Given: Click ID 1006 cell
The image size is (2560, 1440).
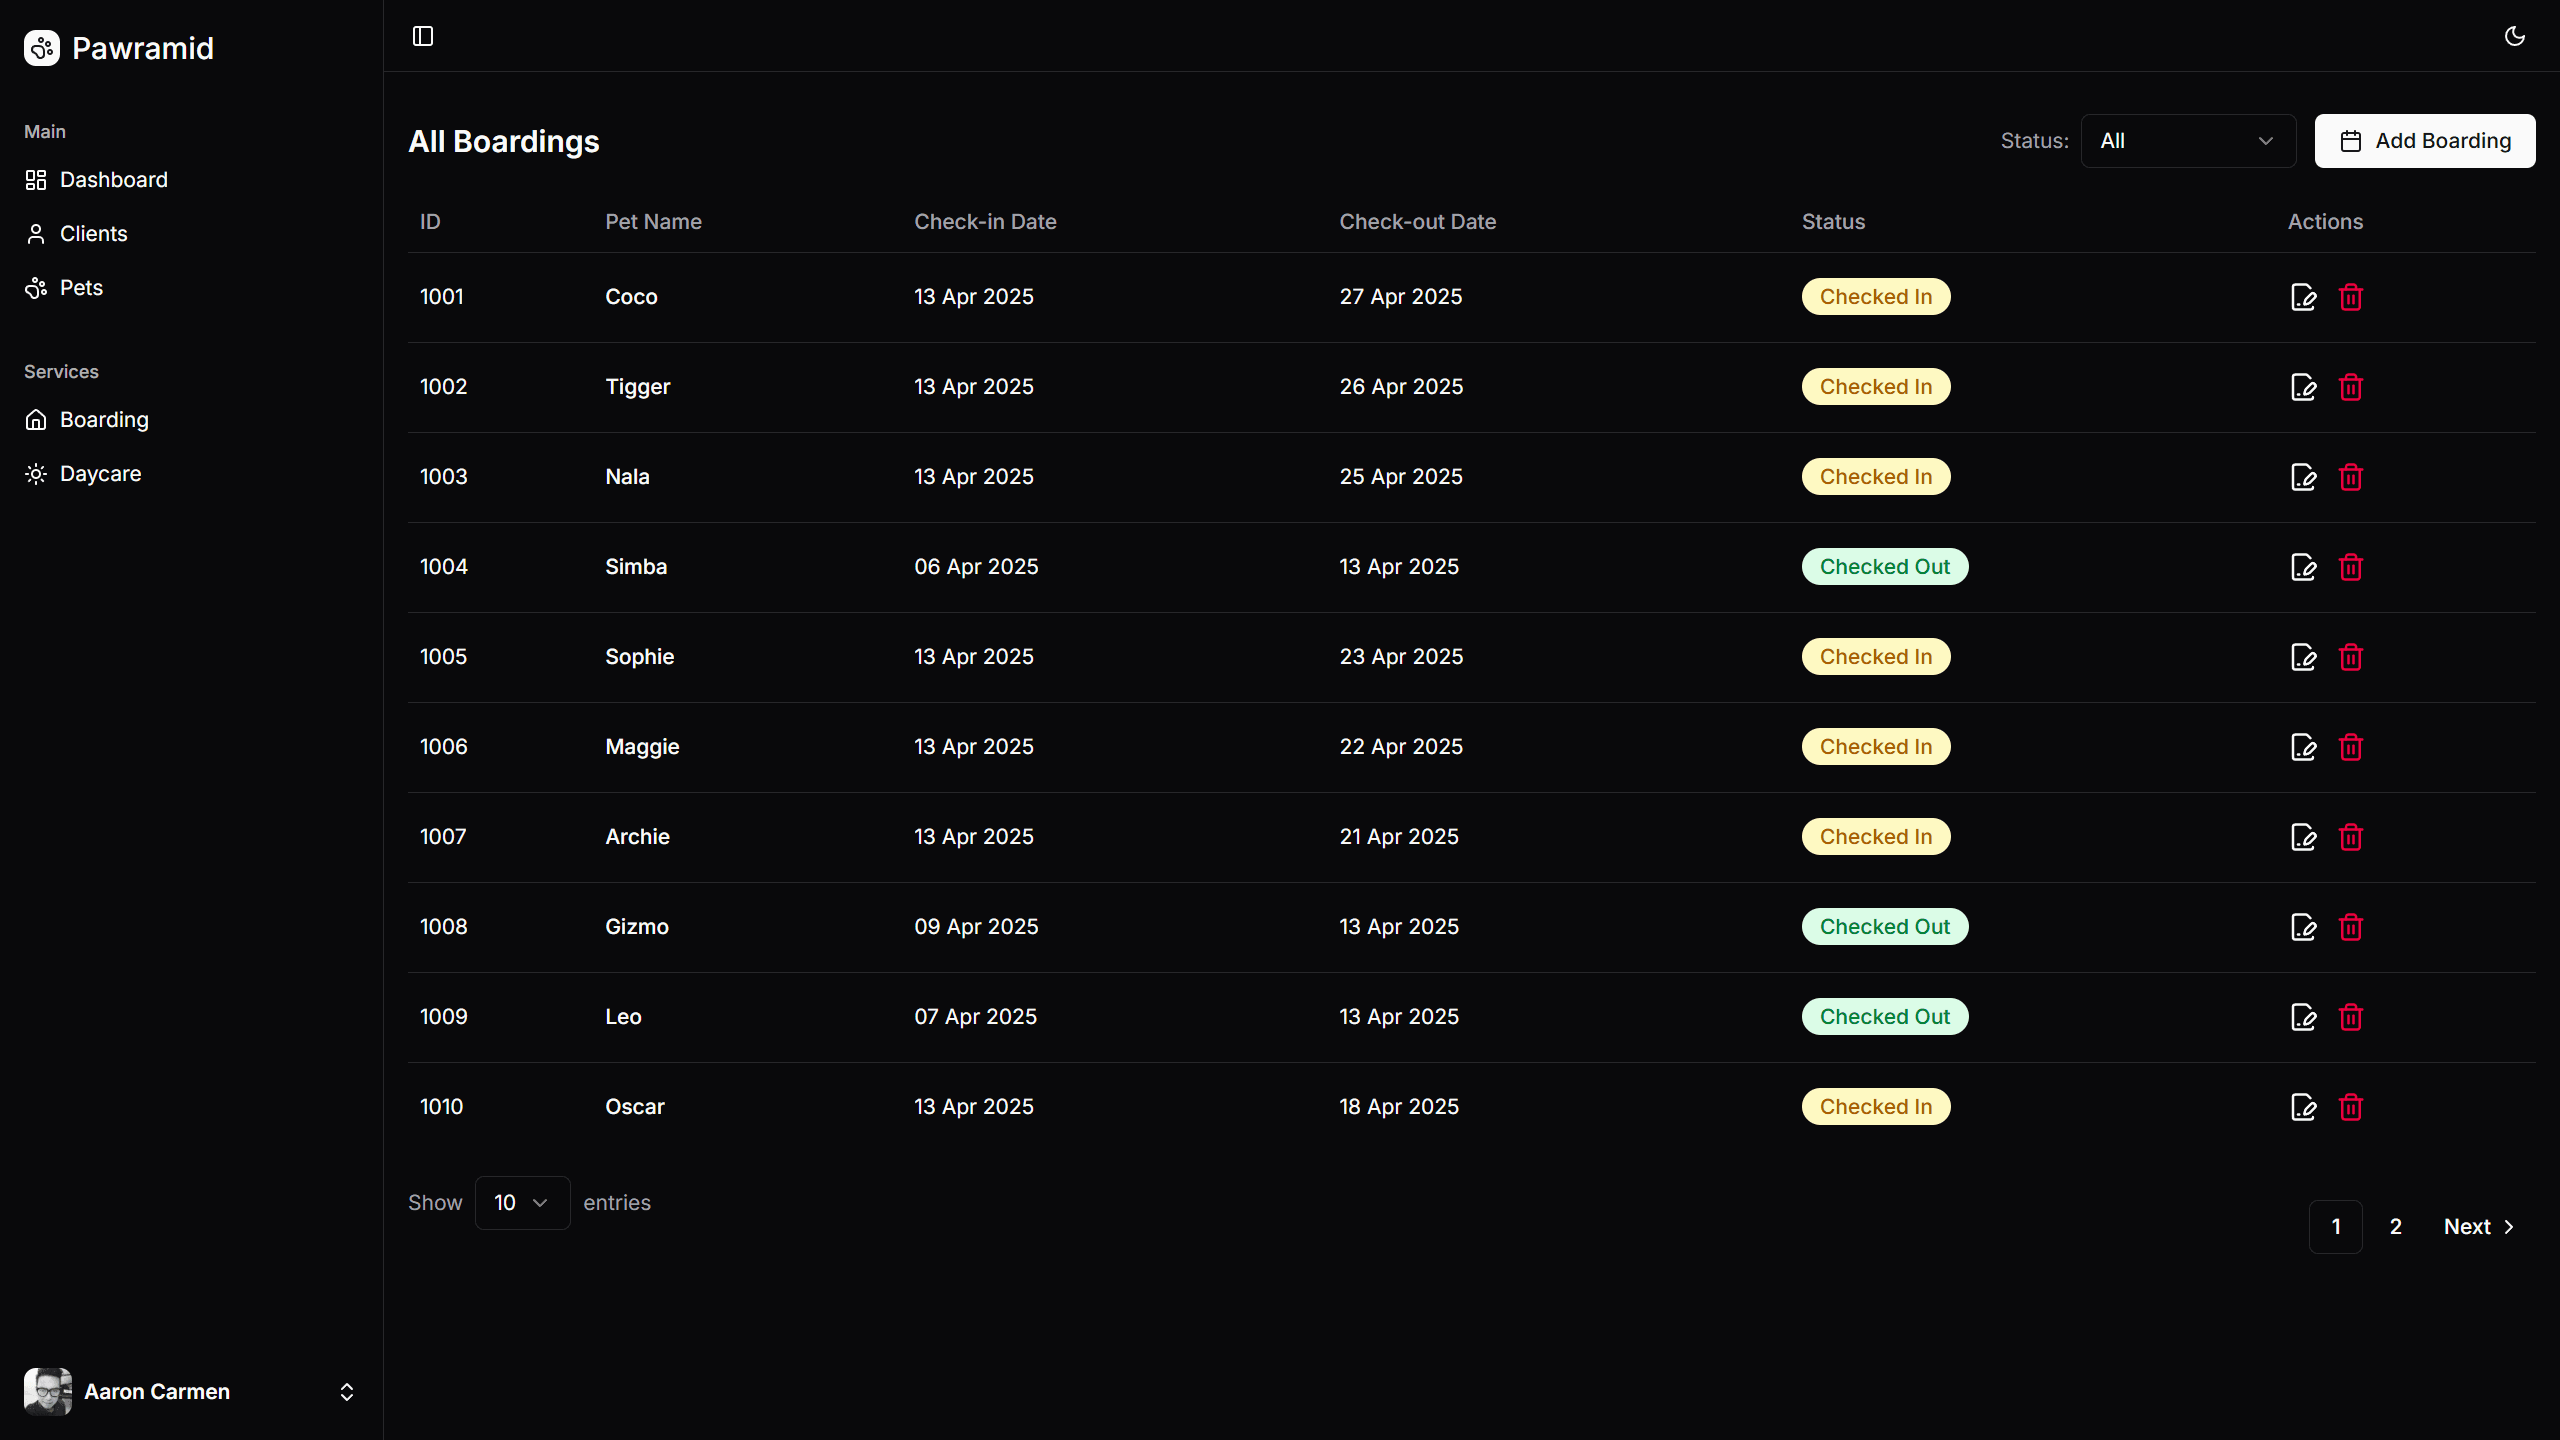Looking at the screenshot, I should pos(444,747).
